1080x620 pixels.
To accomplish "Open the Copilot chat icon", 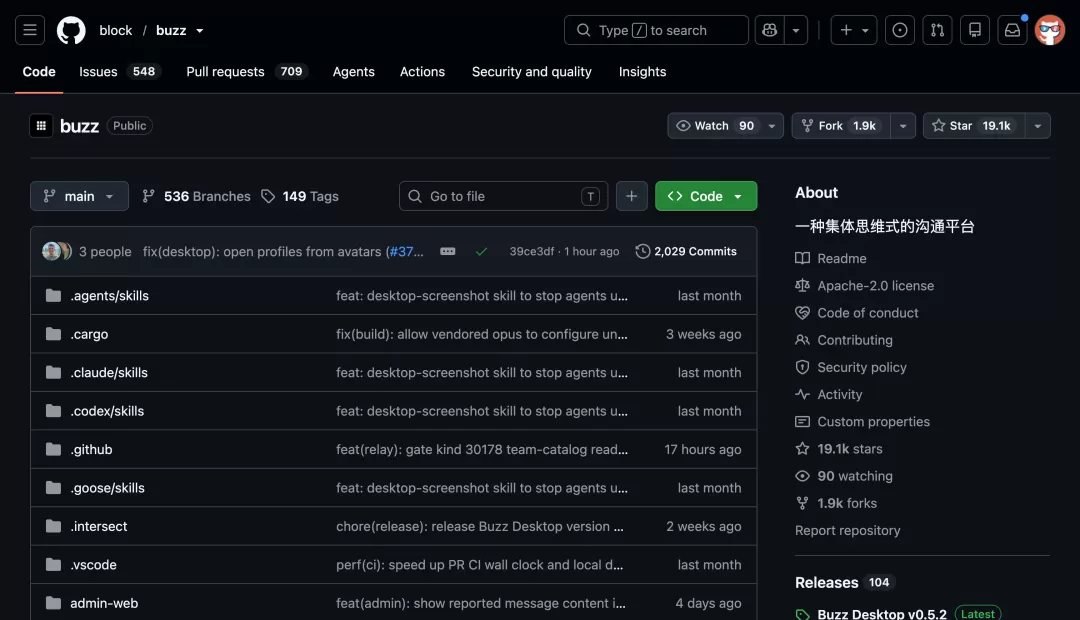I will [x=769, y=30].
